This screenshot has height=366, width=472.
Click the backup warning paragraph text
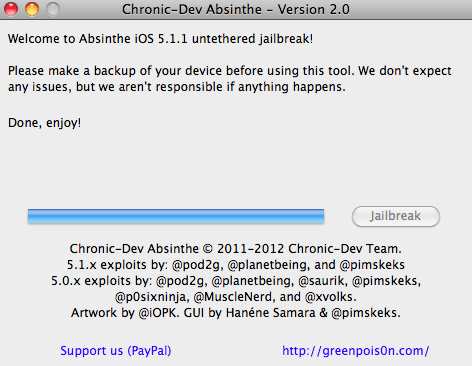[230, 79]
